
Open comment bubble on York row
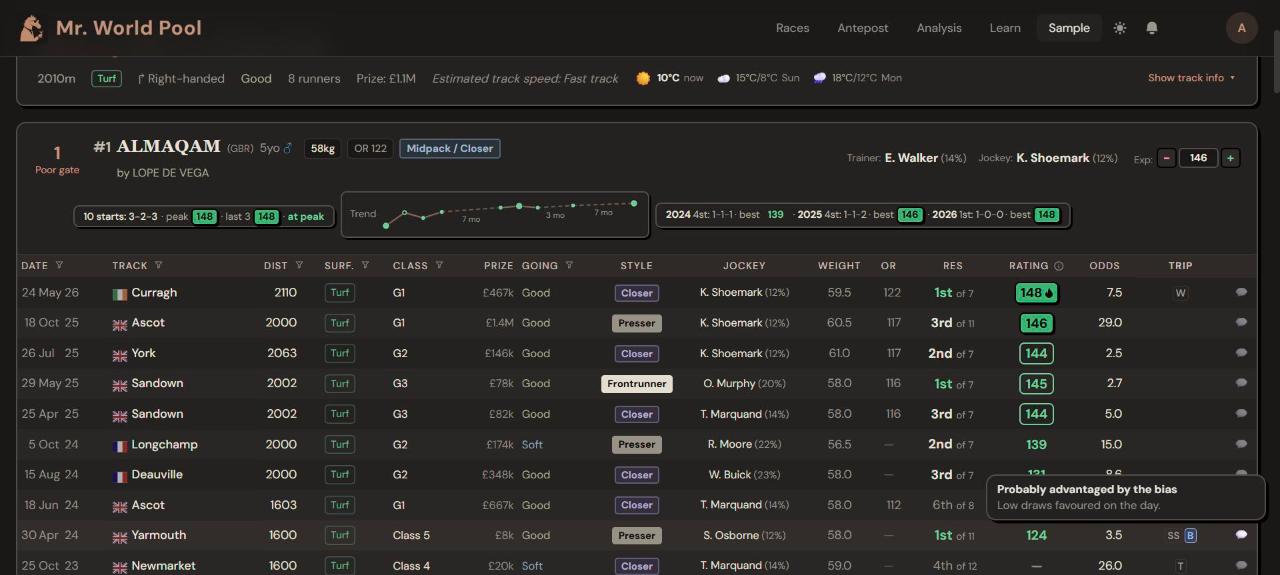tap(1241, 353)
